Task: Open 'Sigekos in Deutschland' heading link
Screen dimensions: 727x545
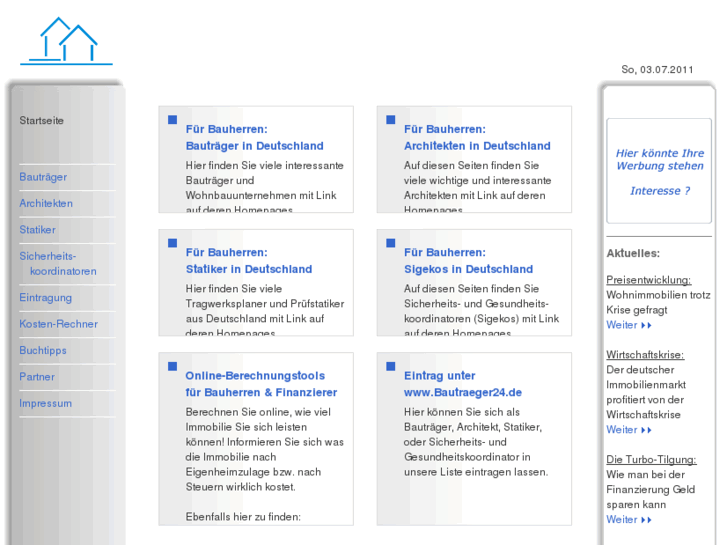Action: click(x=468, y=269)
